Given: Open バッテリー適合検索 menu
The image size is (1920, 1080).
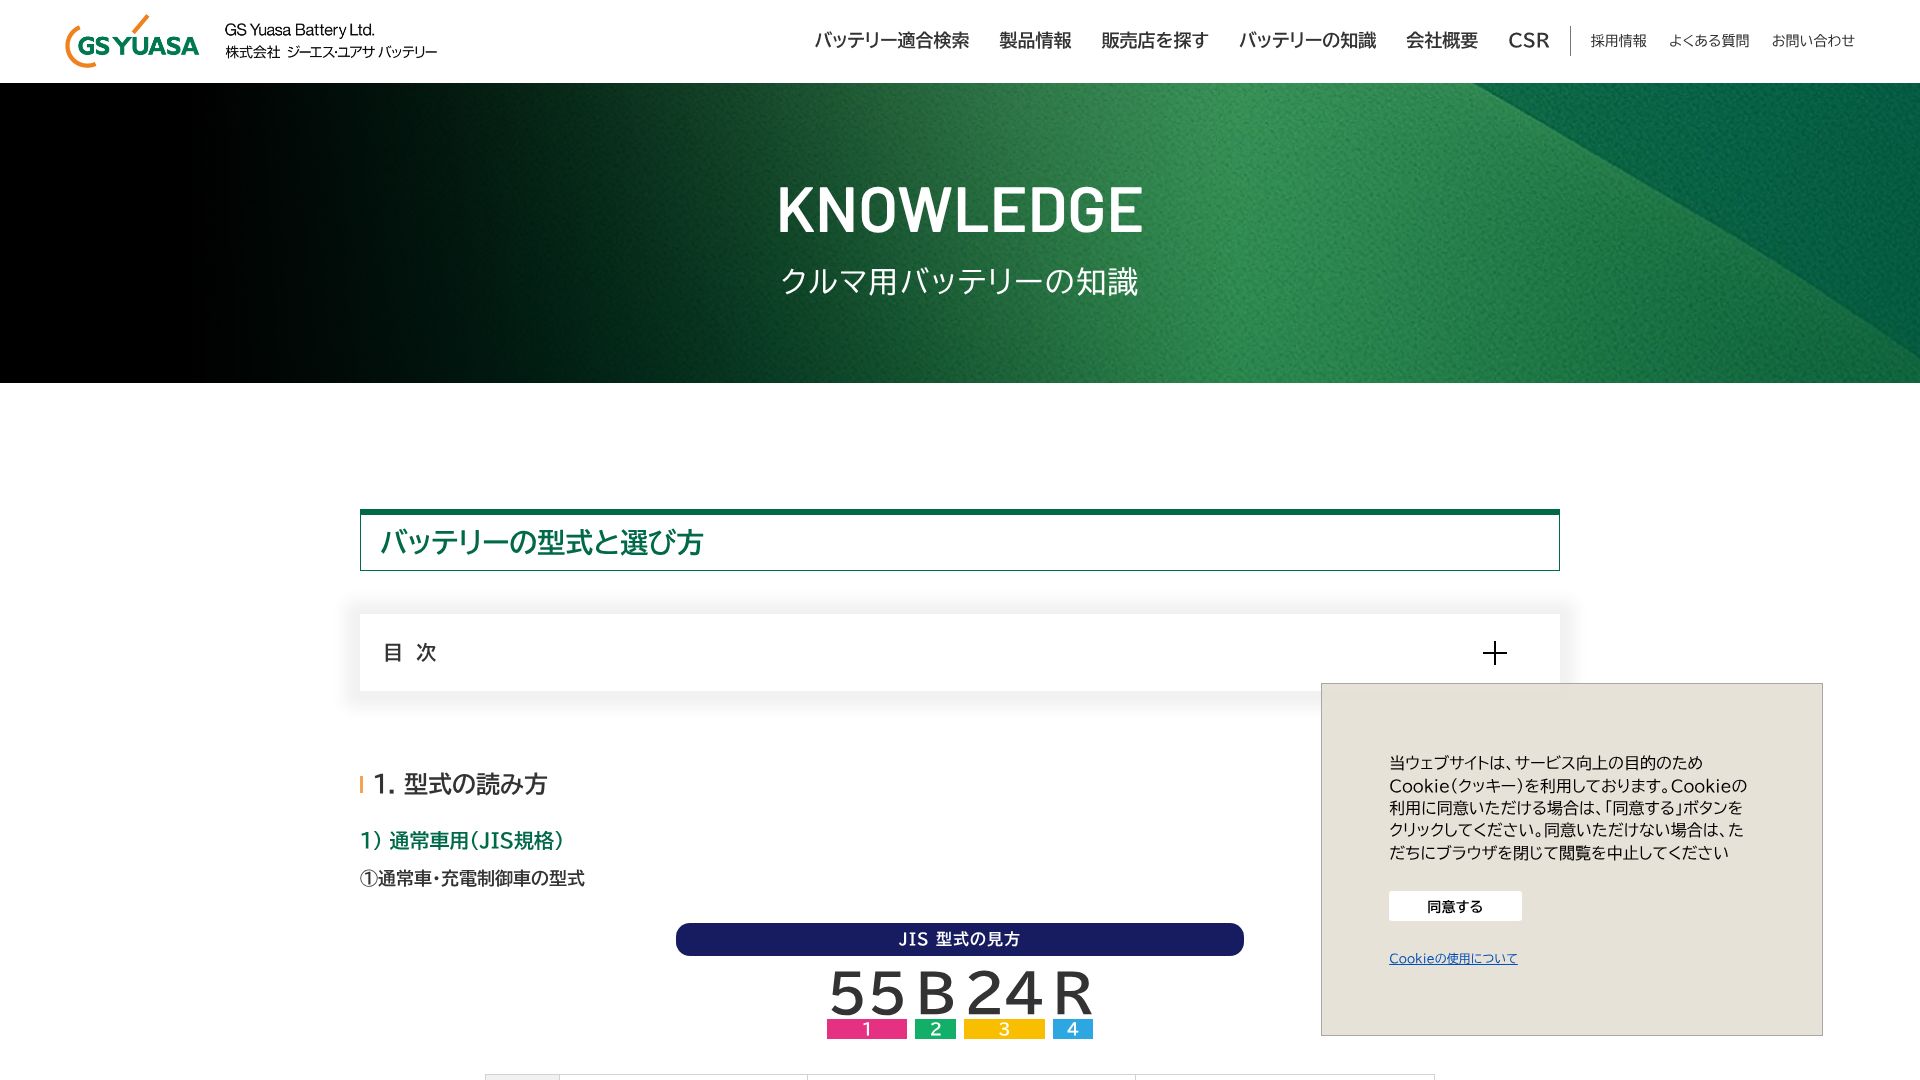Looking at the screenshot, I should pos(891,41).
